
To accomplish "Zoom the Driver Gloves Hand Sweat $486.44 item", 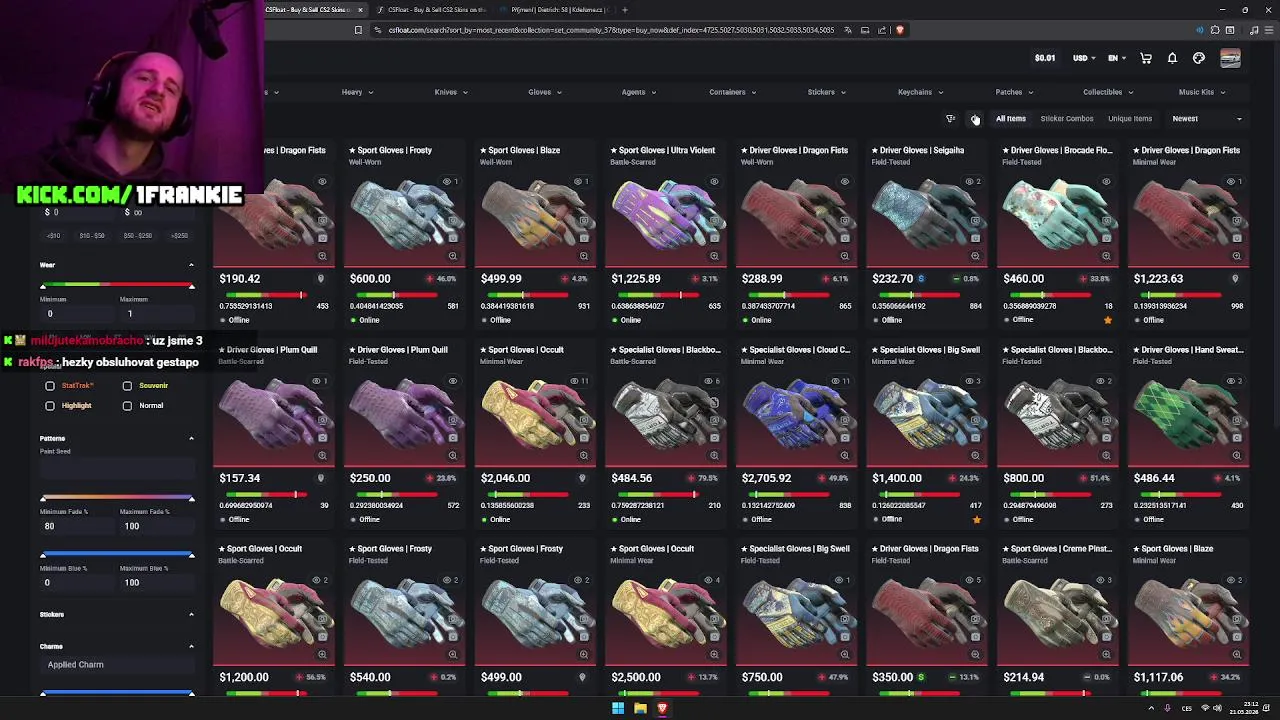I will (x=1237, y=455).
